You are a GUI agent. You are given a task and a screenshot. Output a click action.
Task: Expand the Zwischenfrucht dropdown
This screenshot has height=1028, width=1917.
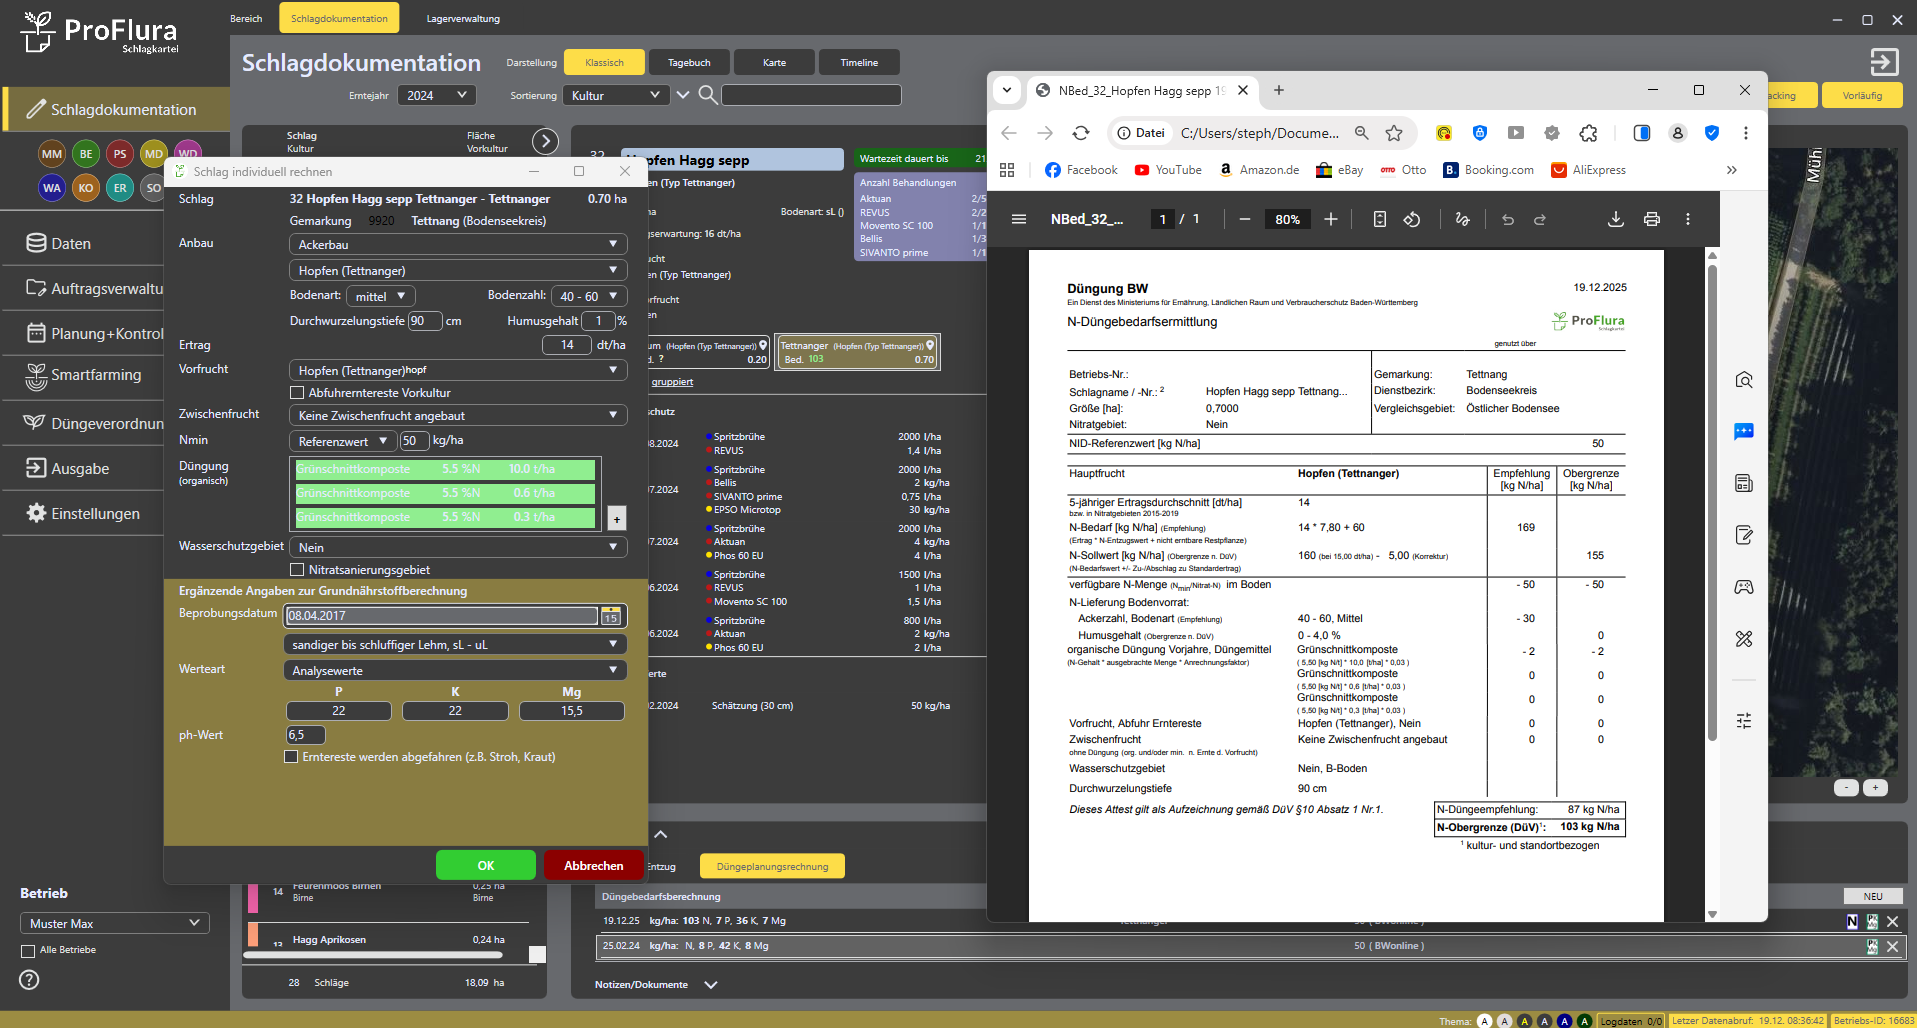click(x=457, y=416)
